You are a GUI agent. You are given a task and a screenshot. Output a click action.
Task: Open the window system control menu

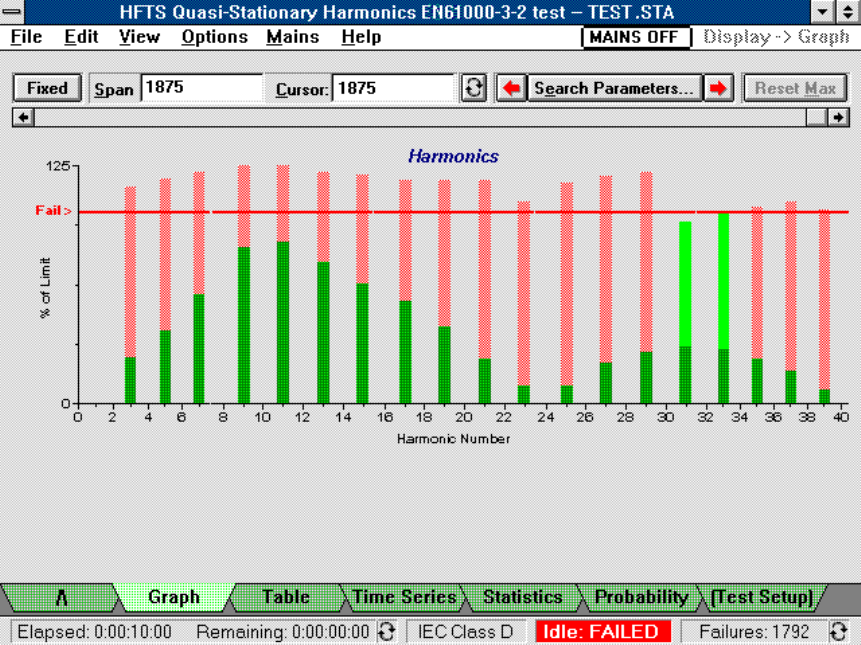coord(13,12)
